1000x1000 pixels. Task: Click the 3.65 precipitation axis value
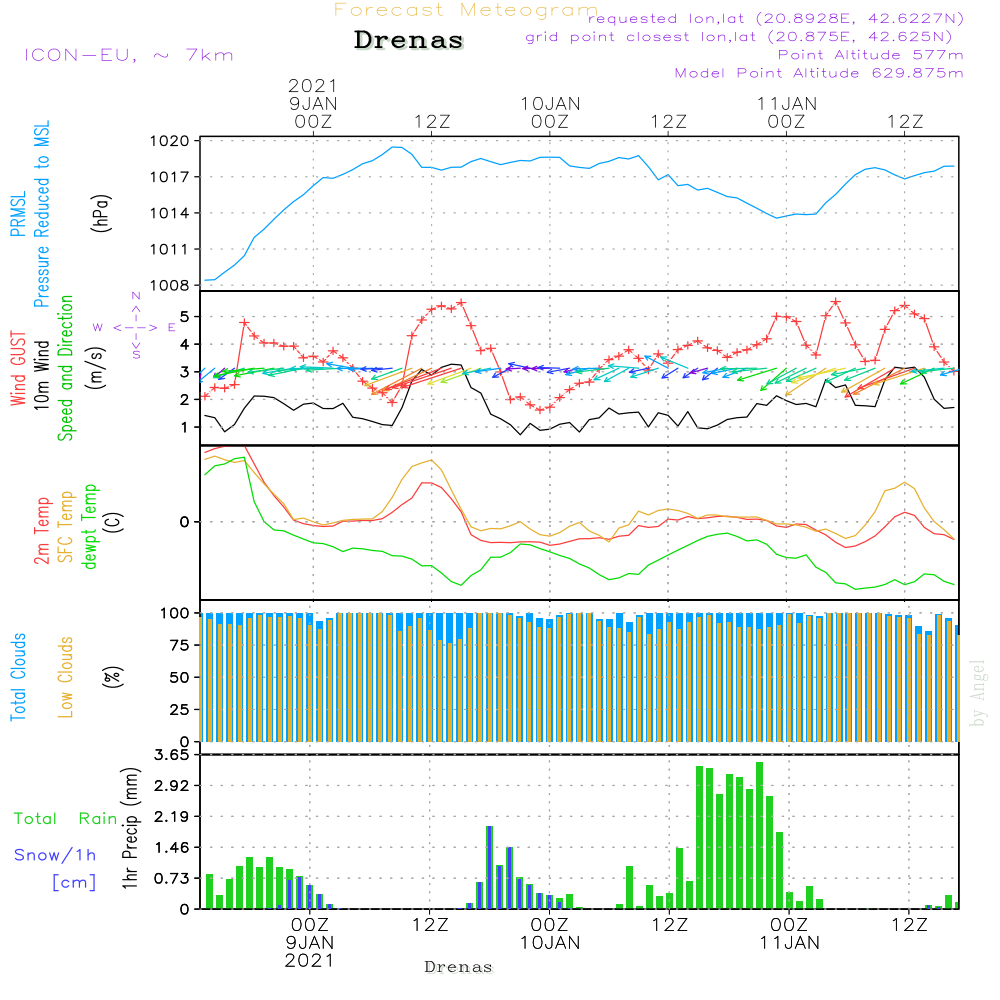point(172,754)
